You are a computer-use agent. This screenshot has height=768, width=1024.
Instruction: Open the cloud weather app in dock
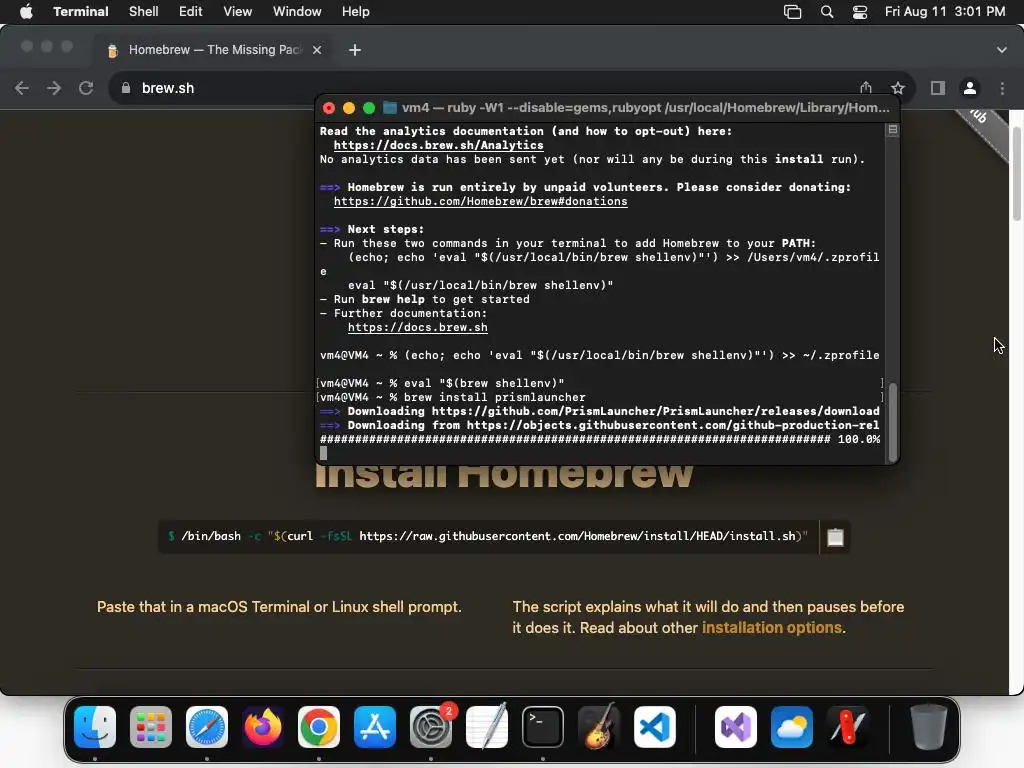coord(792,727)
